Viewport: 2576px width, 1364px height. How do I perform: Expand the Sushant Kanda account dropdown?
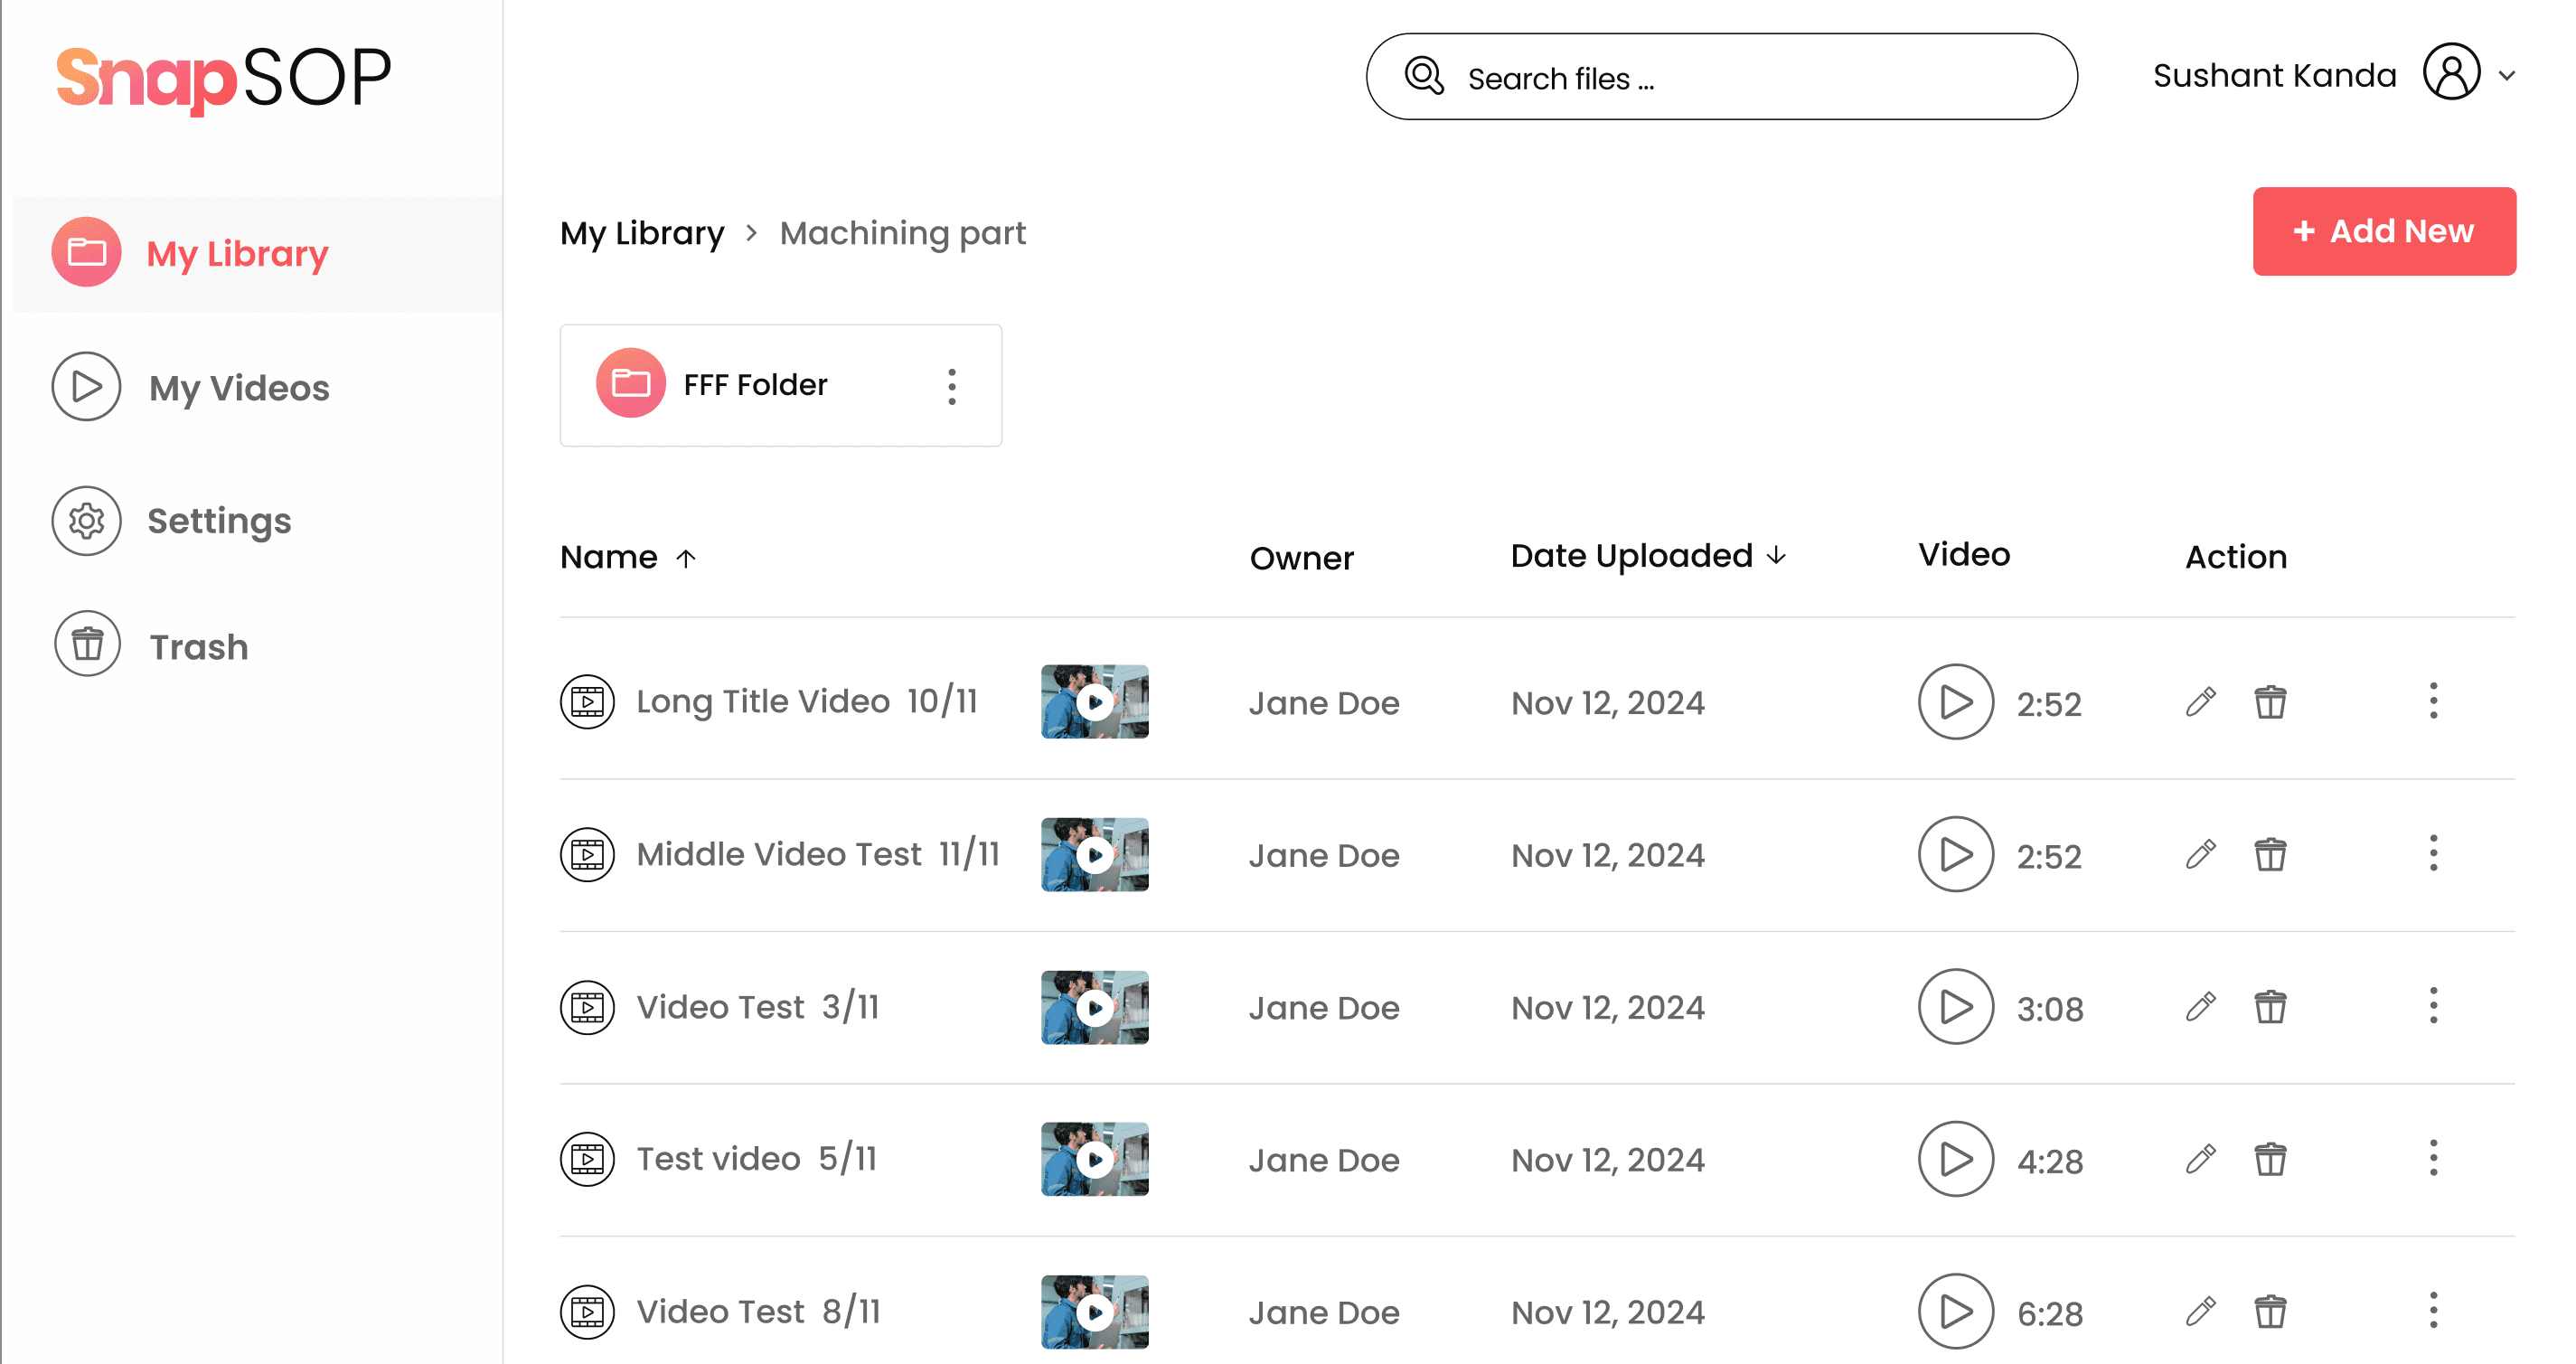2507,75
